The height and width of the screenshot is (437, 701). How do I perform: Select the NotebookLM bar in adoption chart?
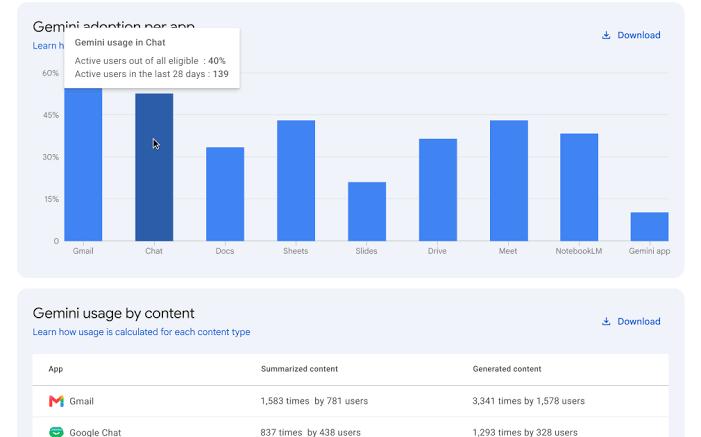coord(579,187)
